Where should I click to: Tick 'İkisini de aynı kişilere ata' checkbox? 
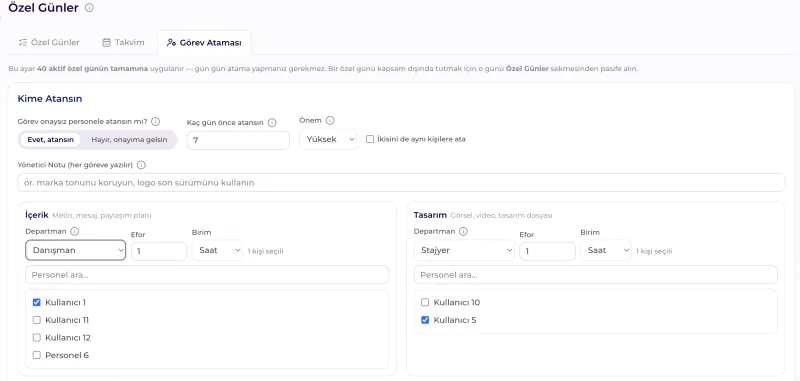[x=370, y=139]
